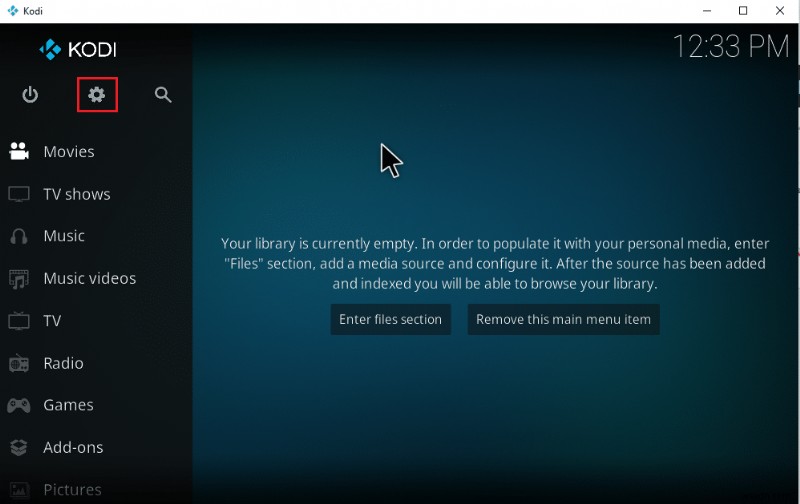
Task: Select the Radio icon
Action: pos(19,363)
